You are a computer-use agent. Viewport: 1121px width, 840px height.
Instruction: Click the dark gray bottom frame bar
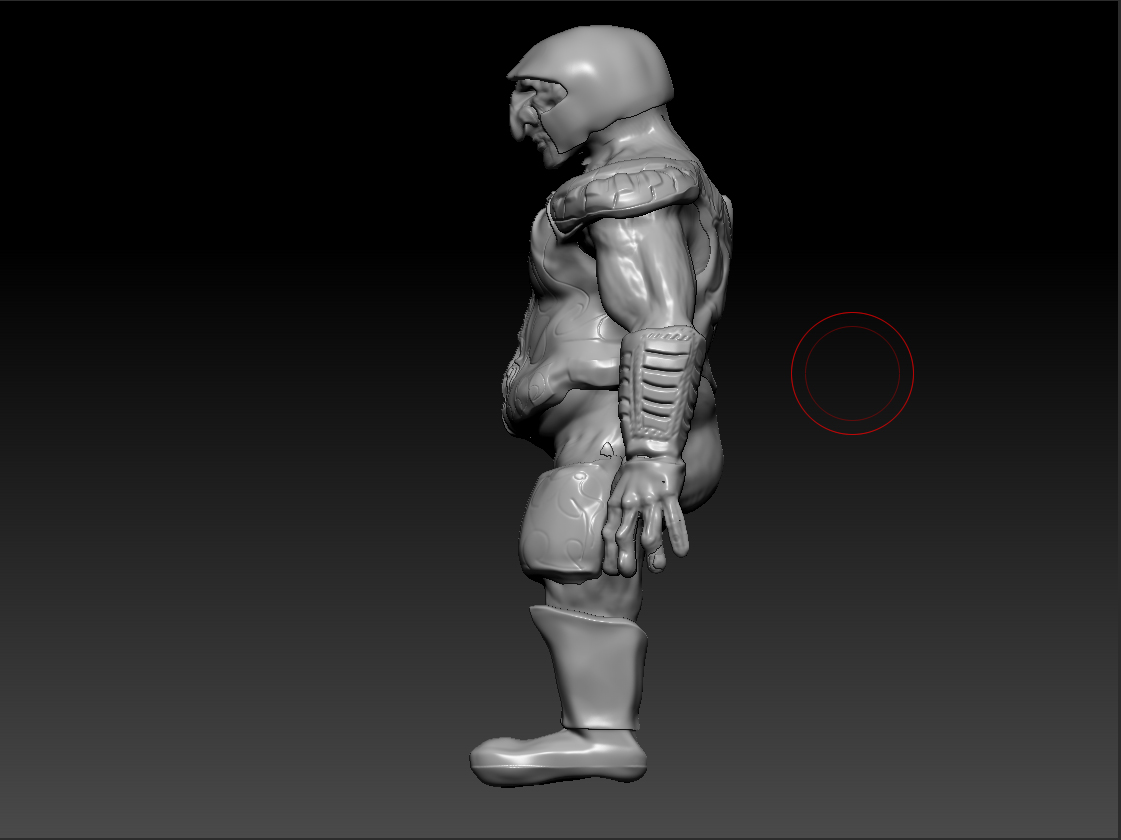click(560, 832)
